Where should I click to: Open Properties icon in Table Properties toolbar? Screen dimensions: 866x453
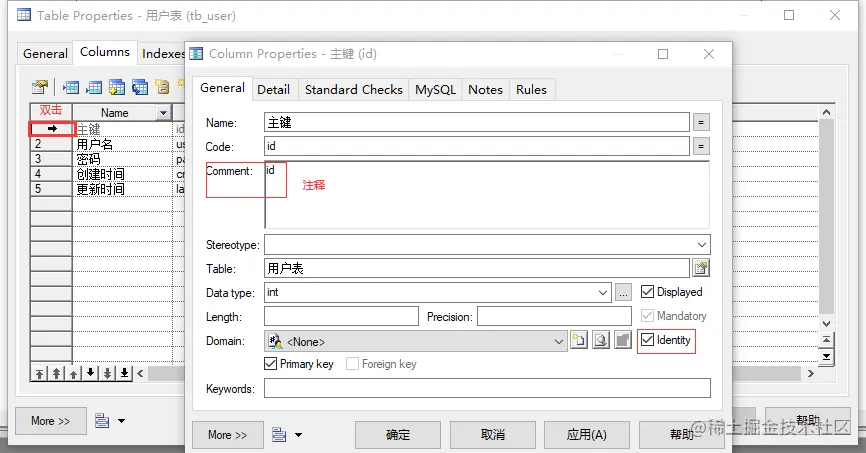[x=40, y=87]
